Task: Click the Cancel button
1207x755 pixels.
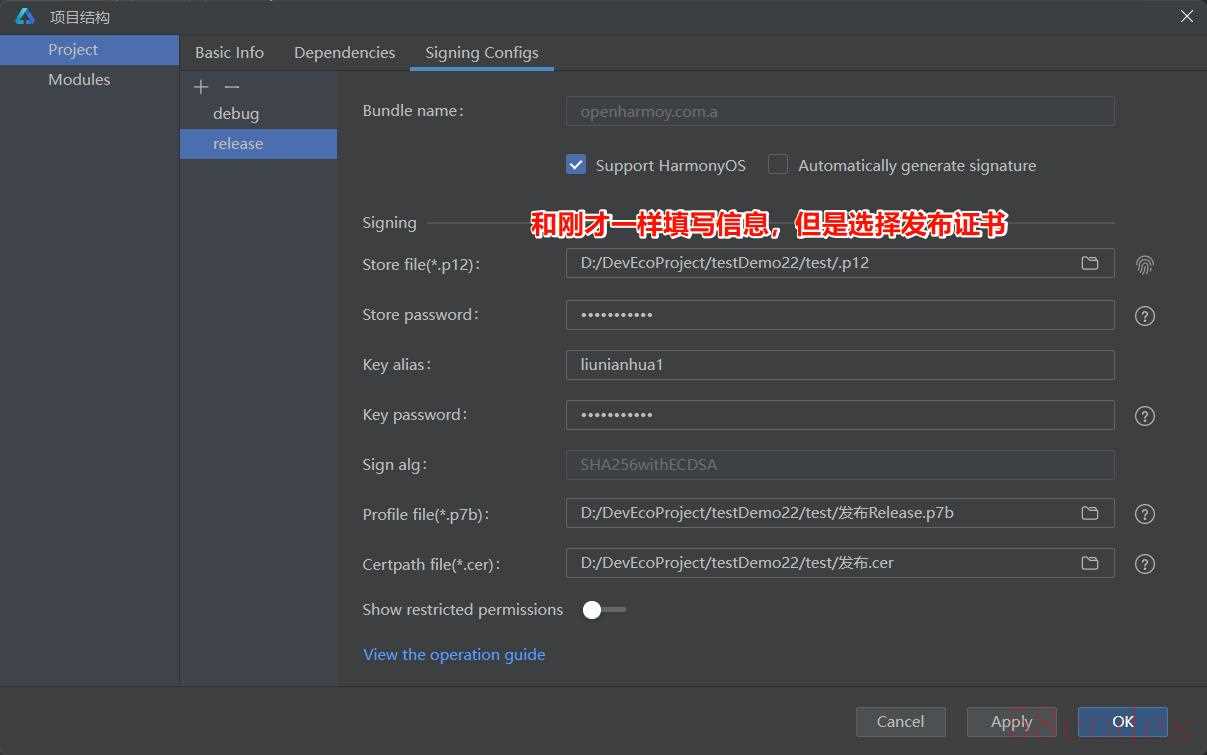Action: [900, 721]
